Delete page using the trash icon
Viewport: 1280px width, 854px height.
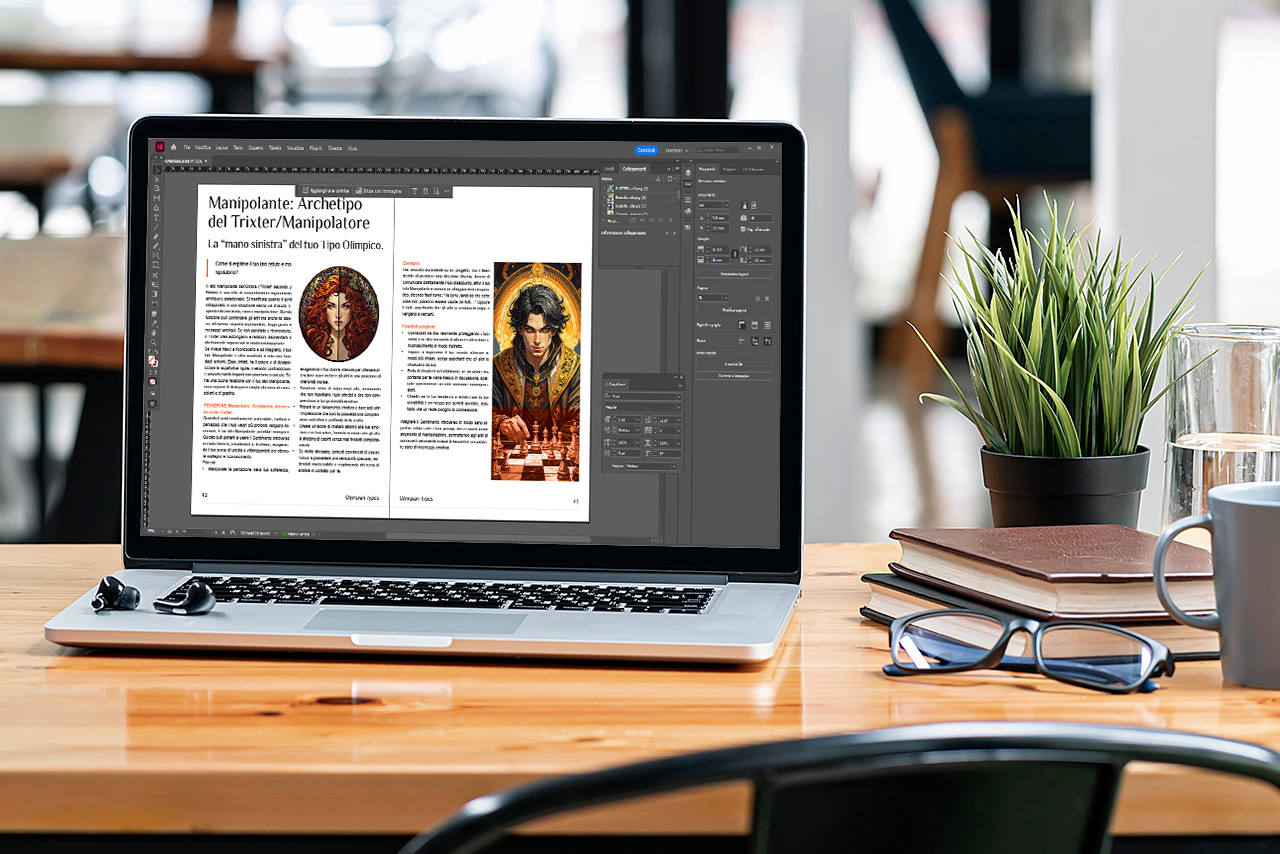click(x=767, y=297)
